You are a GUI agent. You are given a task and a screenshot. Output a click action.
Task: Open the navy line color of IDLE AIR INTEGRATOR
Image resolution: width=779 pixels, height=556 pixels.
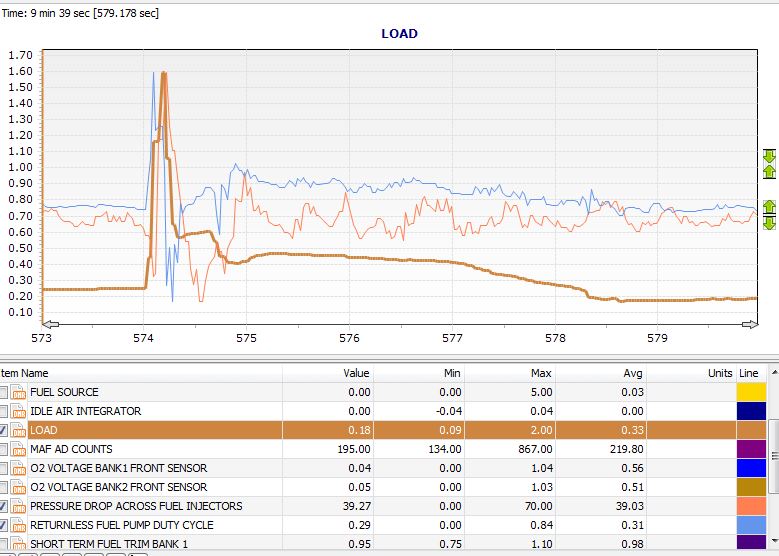coord(751,411)
